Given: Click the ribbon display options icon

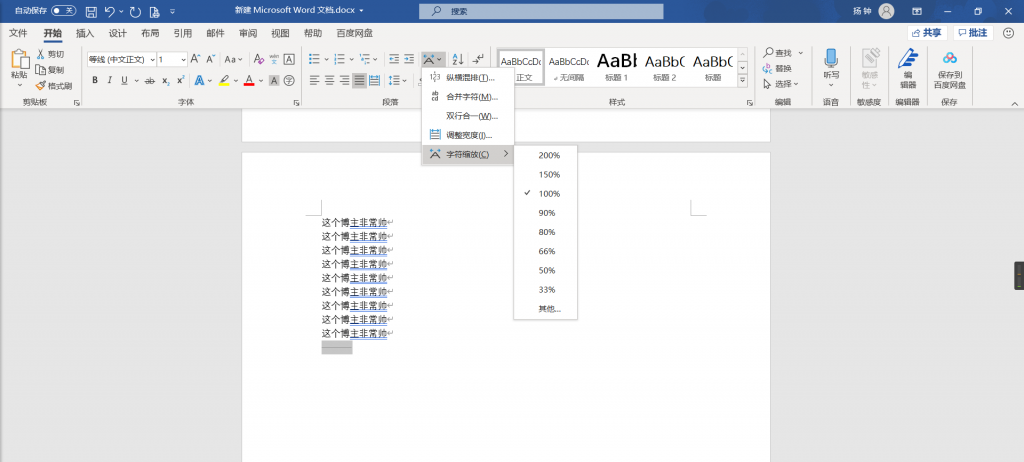Looking at the screenshot, I should pyautogui.click(x=917, y=11).
